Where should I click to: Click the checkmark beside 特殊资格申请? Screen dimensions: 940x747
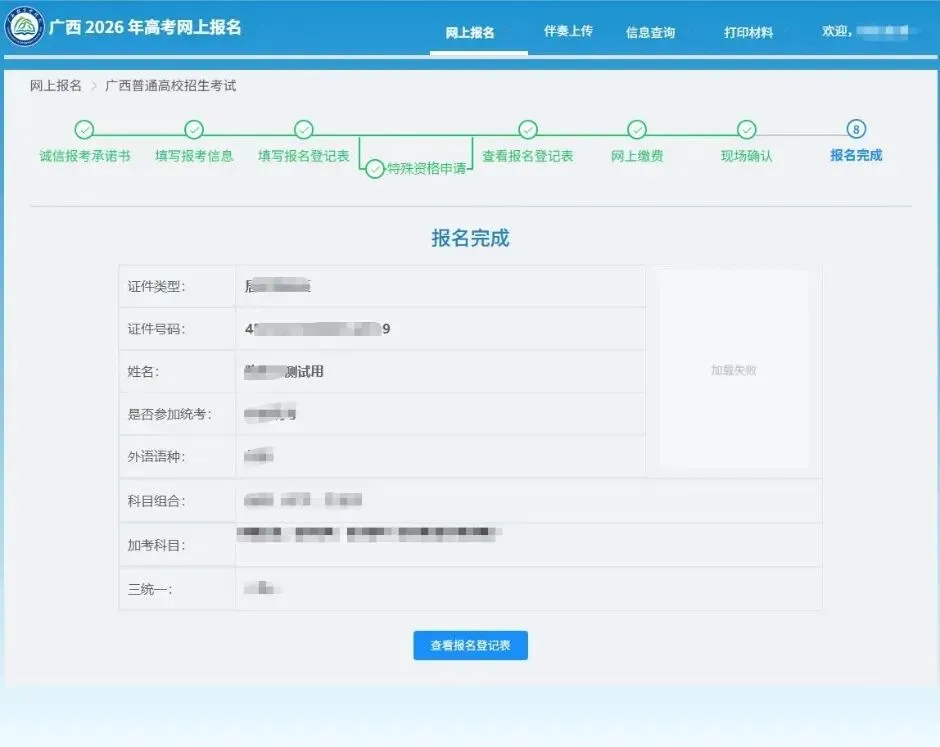(x=375, y=168)
